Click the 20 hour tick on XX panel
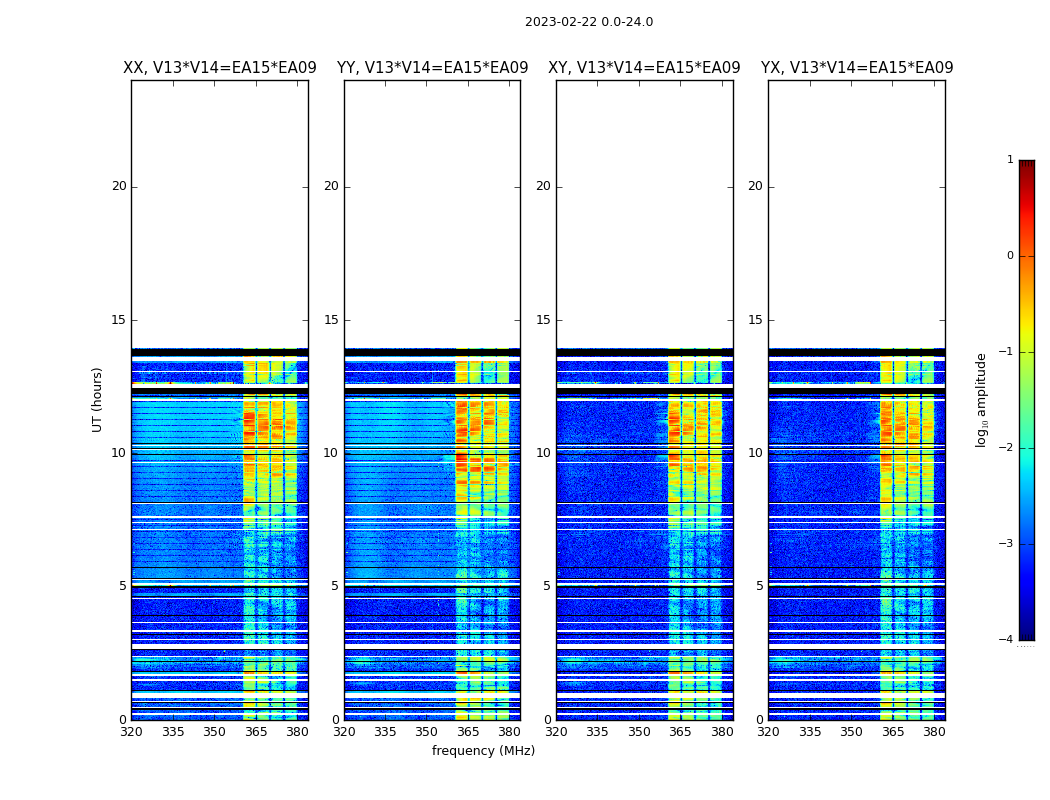 (x=119, y=186)
